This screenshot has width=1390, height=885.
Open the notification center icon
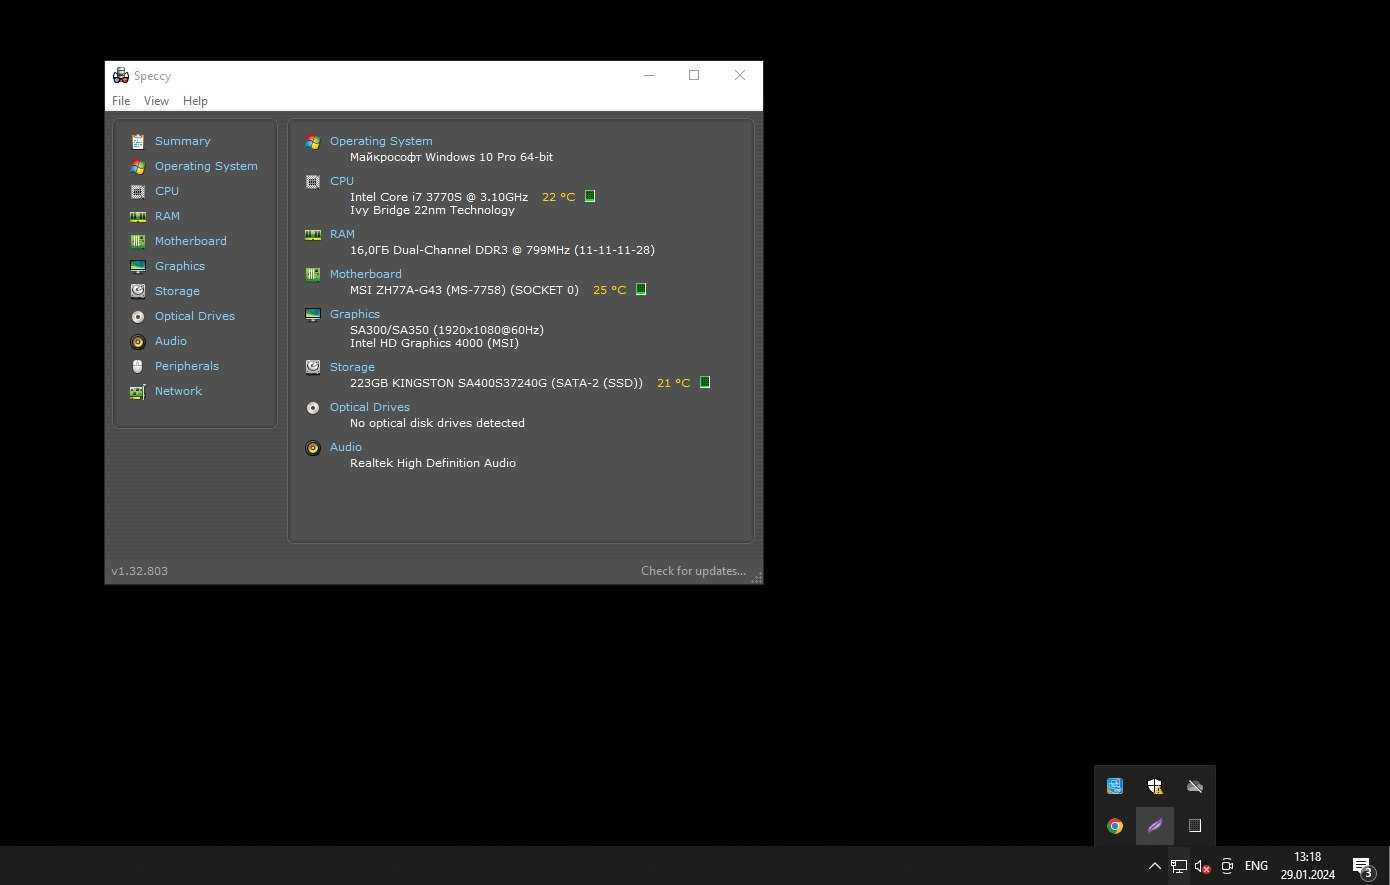point(1362,866)
